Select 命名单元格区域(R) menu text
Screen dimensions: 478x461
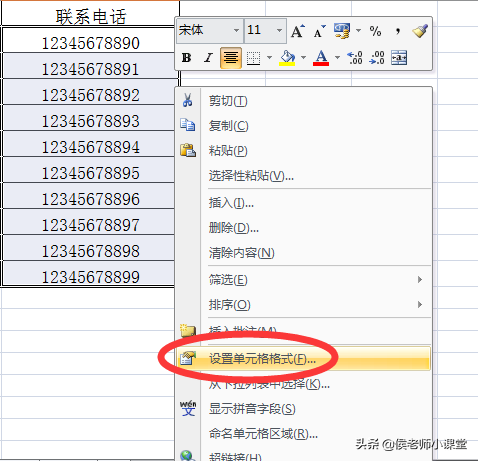pos(263,434)
